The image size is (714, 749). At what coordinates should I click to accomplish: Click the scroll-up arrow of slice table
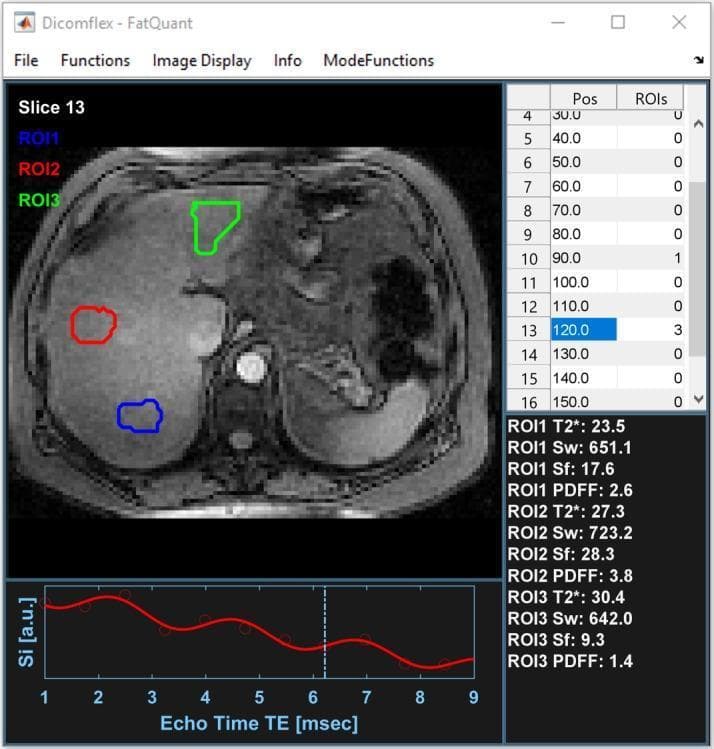coord(698,124)
